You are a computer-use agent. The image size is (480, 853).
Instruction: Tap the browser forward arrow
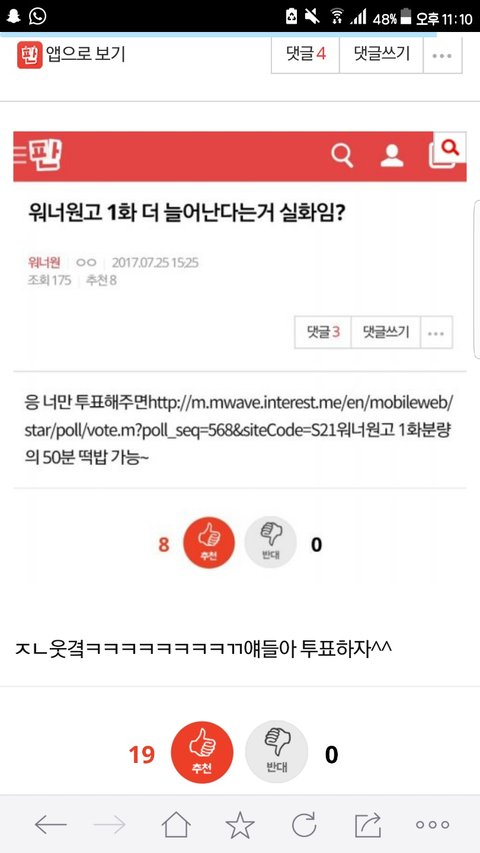[109, 825]
